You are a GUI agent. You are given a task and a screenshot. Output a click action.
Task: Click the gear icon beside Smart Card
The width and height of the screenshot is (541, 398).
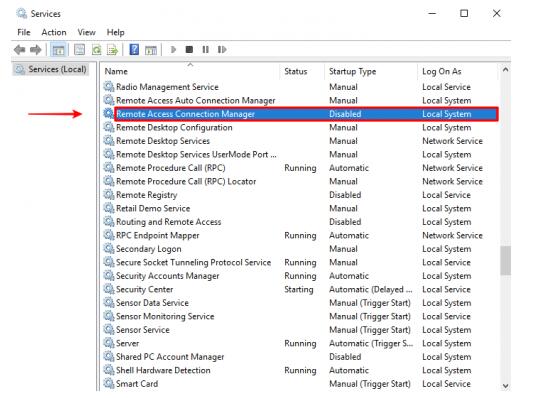[109, 383]
